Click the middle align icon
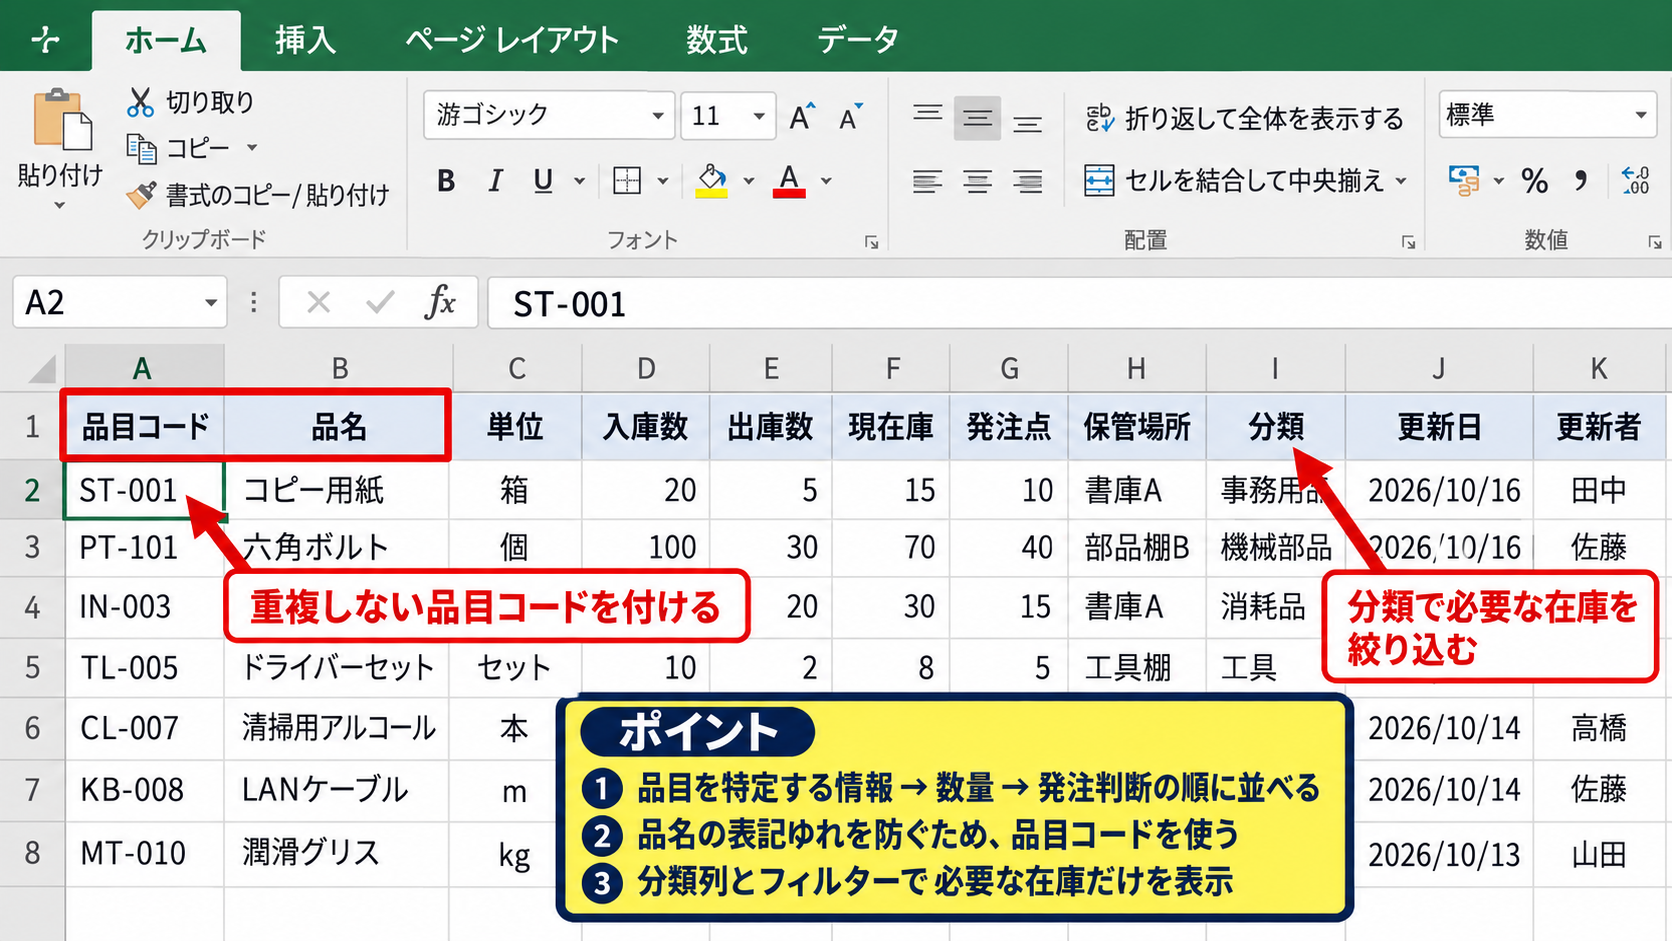Screen dimensions: 1672x941 977,119
